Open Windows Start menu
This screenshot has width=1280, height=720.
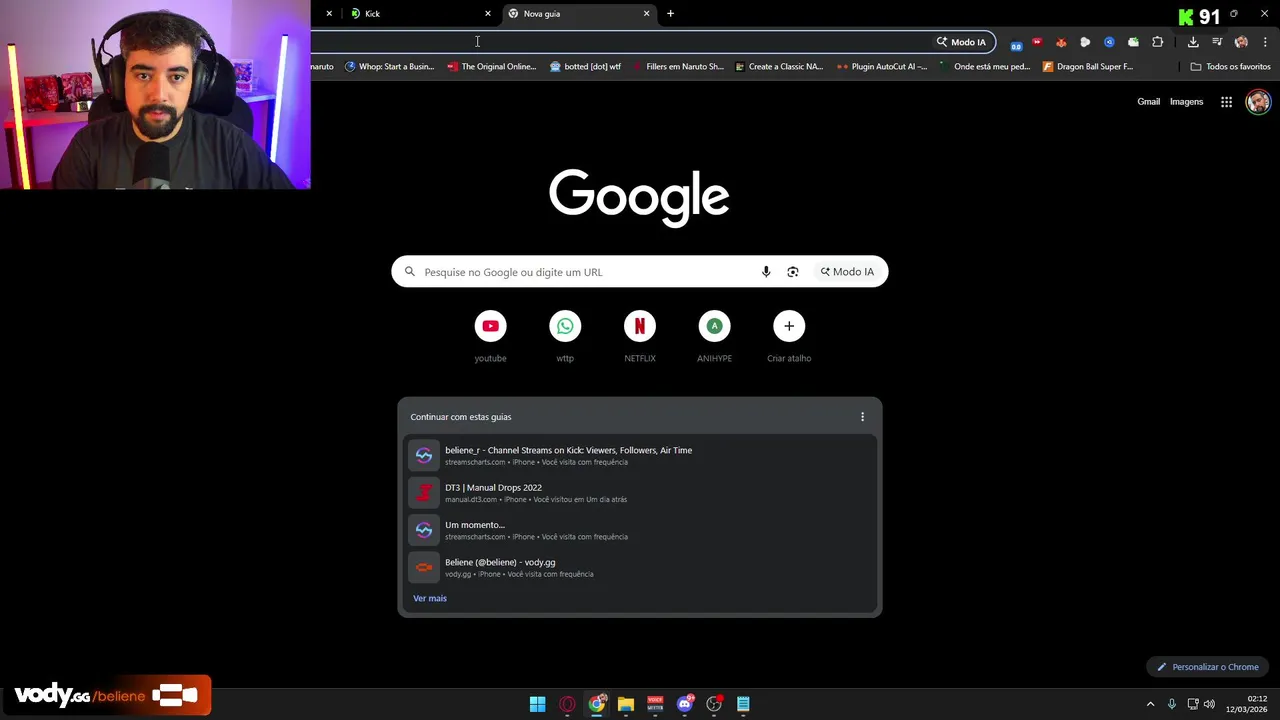pos(537,704)
